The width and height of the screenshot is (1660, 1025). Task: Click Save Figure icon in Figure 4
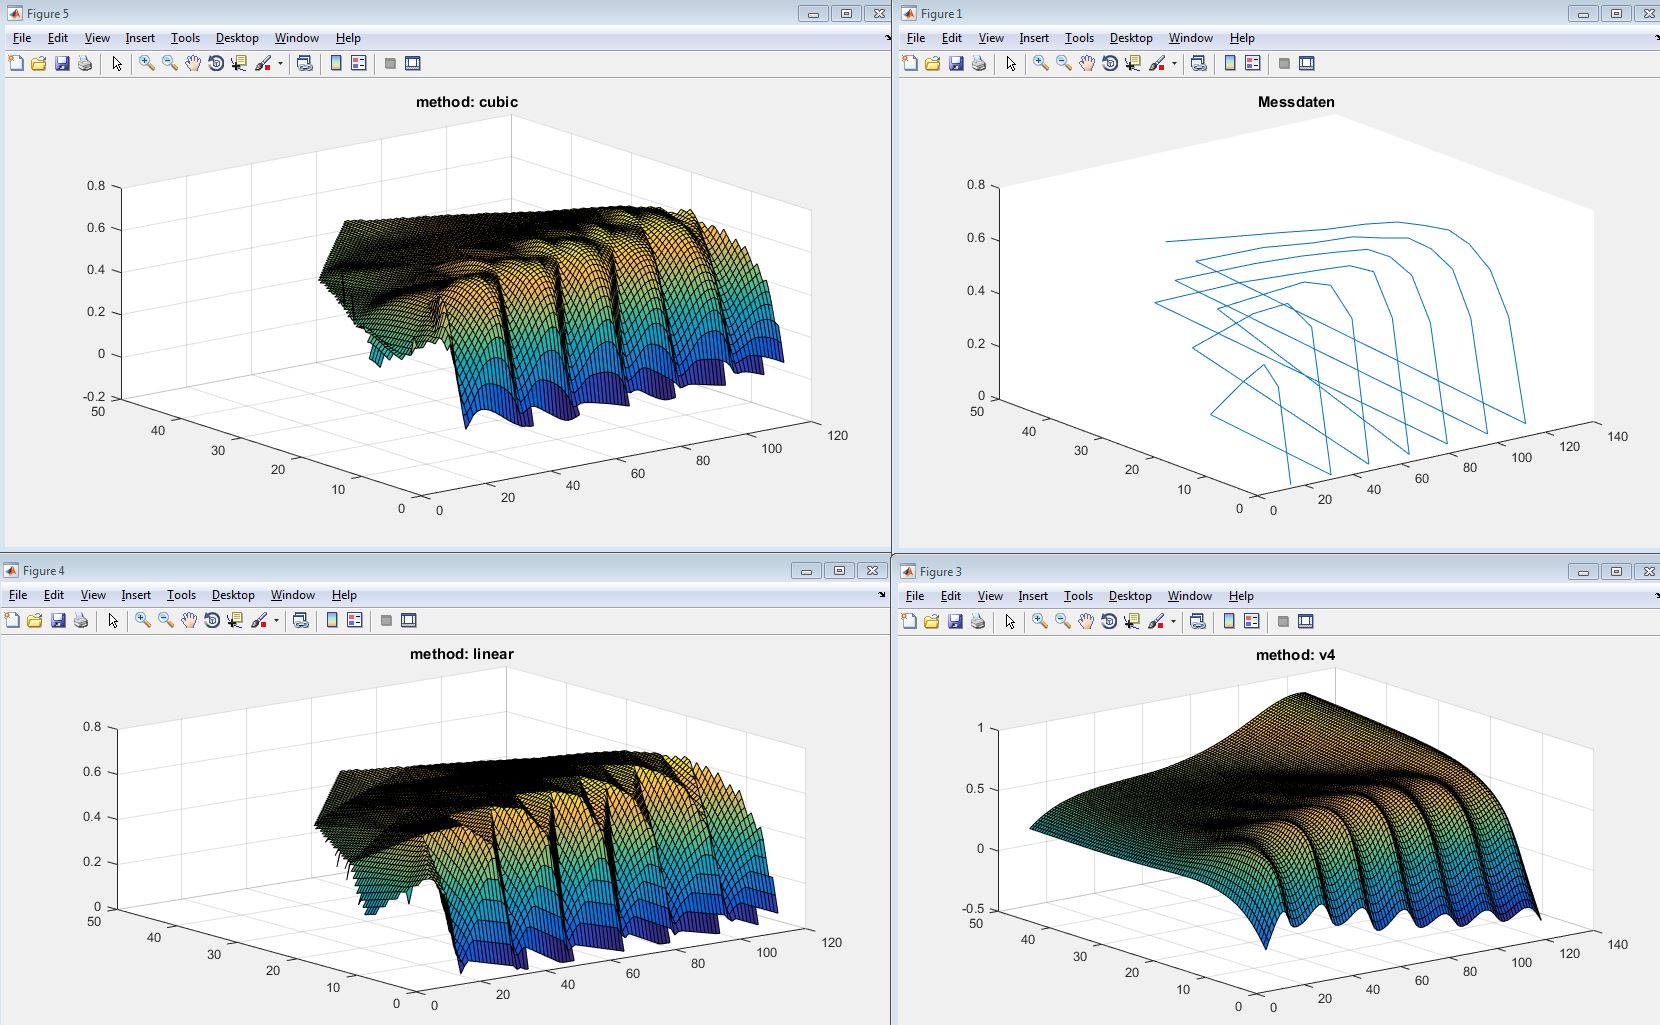coord(58,620)
